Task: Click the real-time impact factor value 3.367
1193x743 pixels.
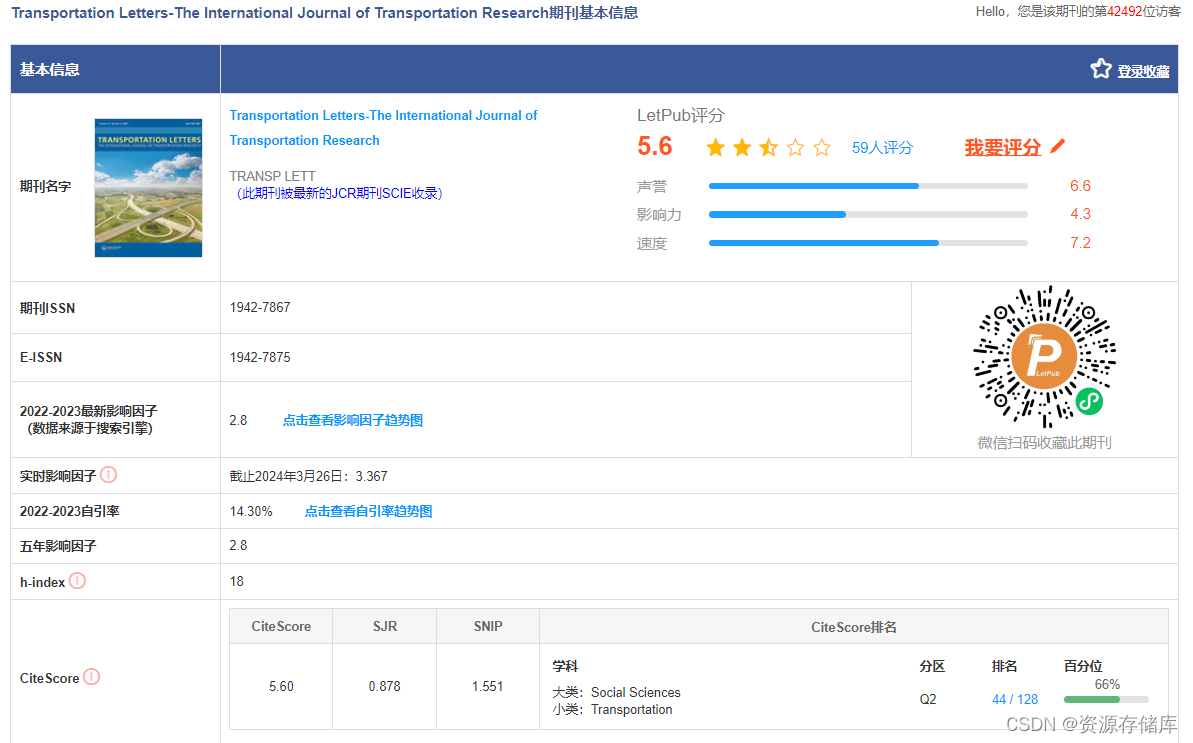Action: (x=371, y=476)
